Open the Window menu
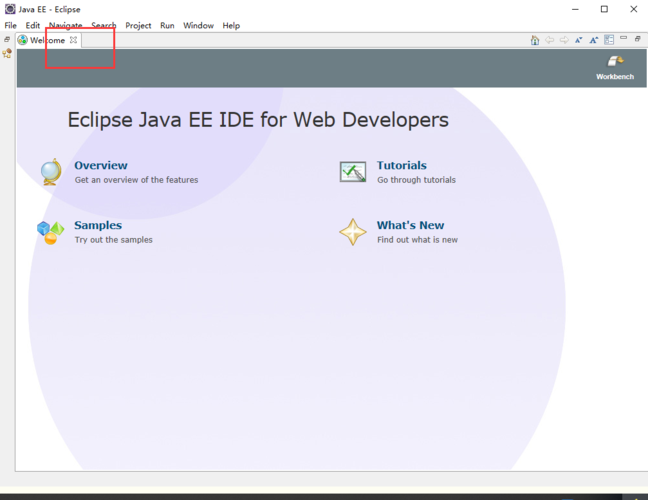The height and width of the screenshot is (500, 648). 198,26
